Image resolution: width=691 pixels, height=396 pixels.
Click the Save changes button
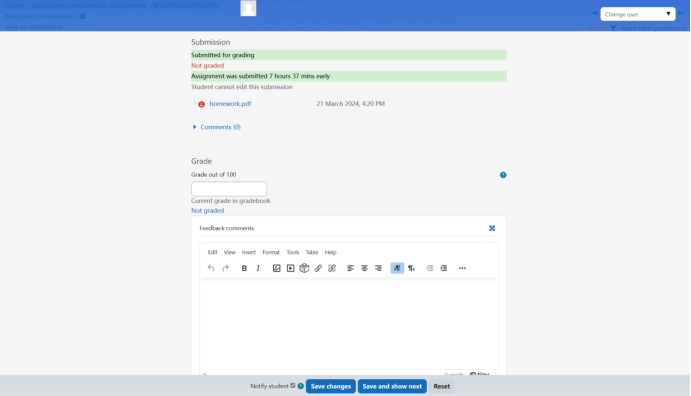click(331, 386)
